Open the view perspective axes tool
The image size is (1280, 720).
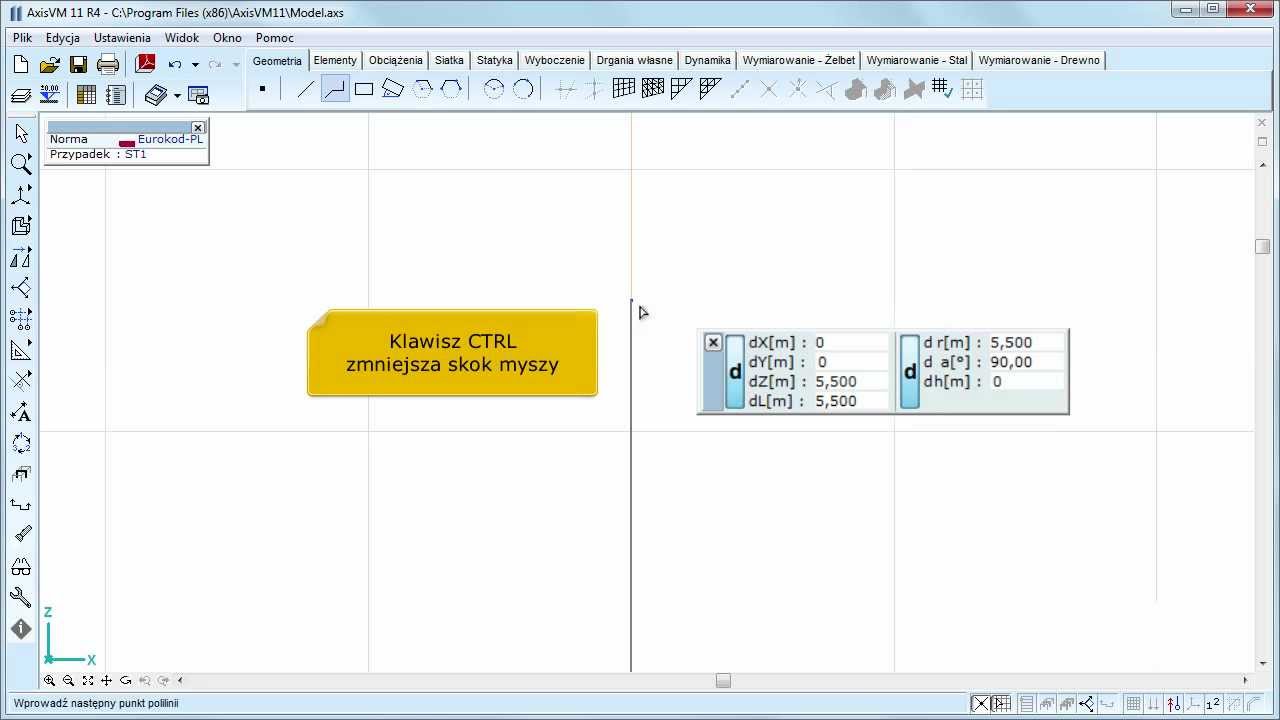pos(21,195)
